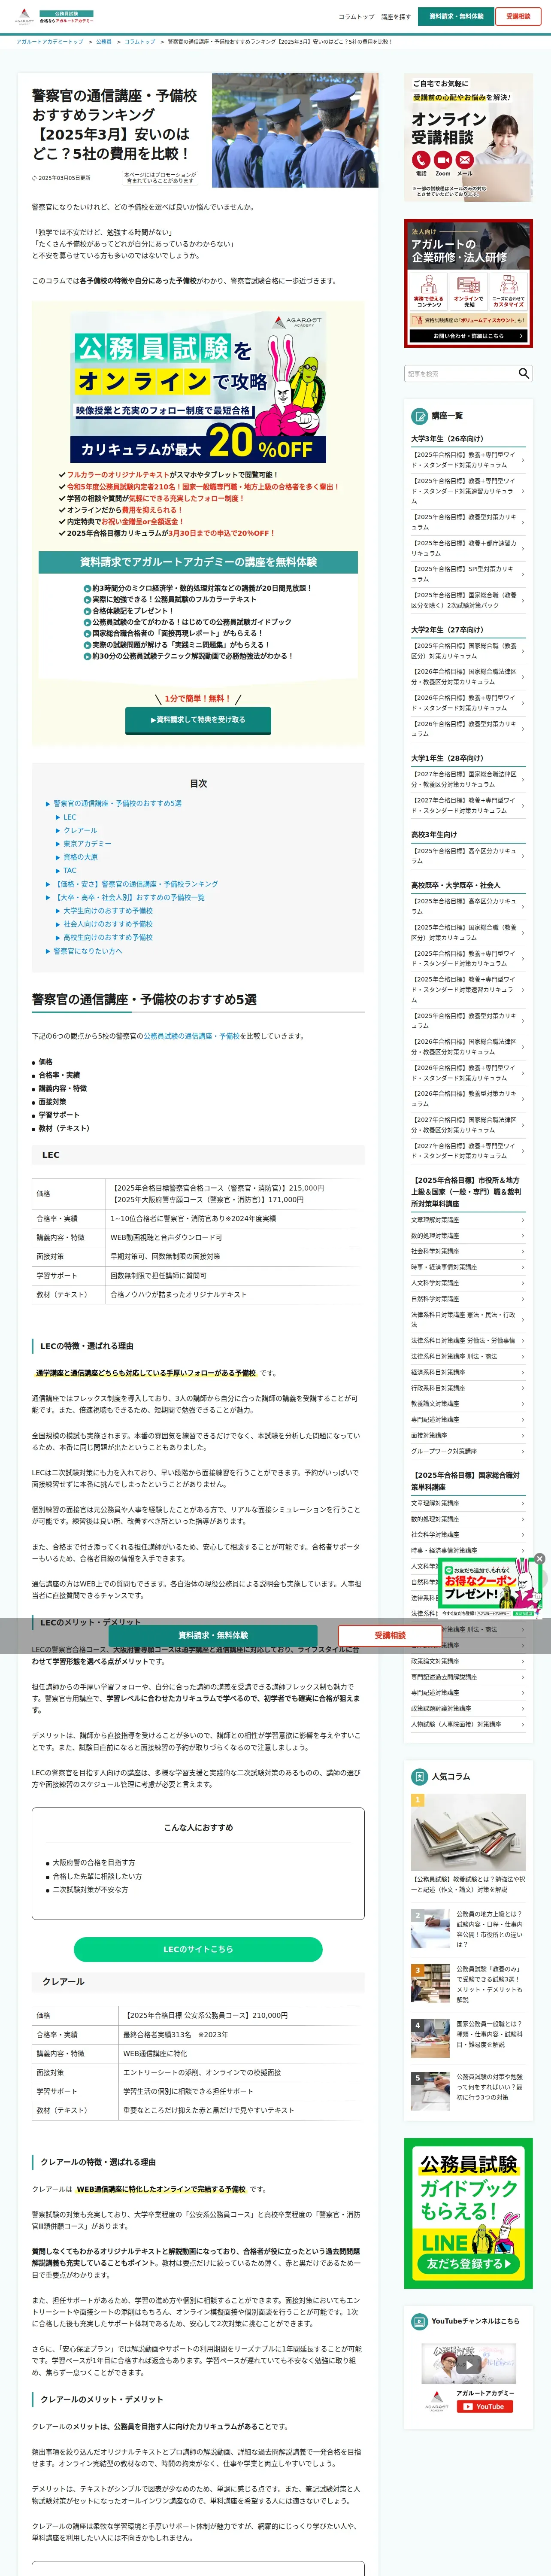The width and height of the screenshot is (551, 2576).
Task: Click the phone icon in consultation banner
Action: pyautogui.click(x=420, y=160)
